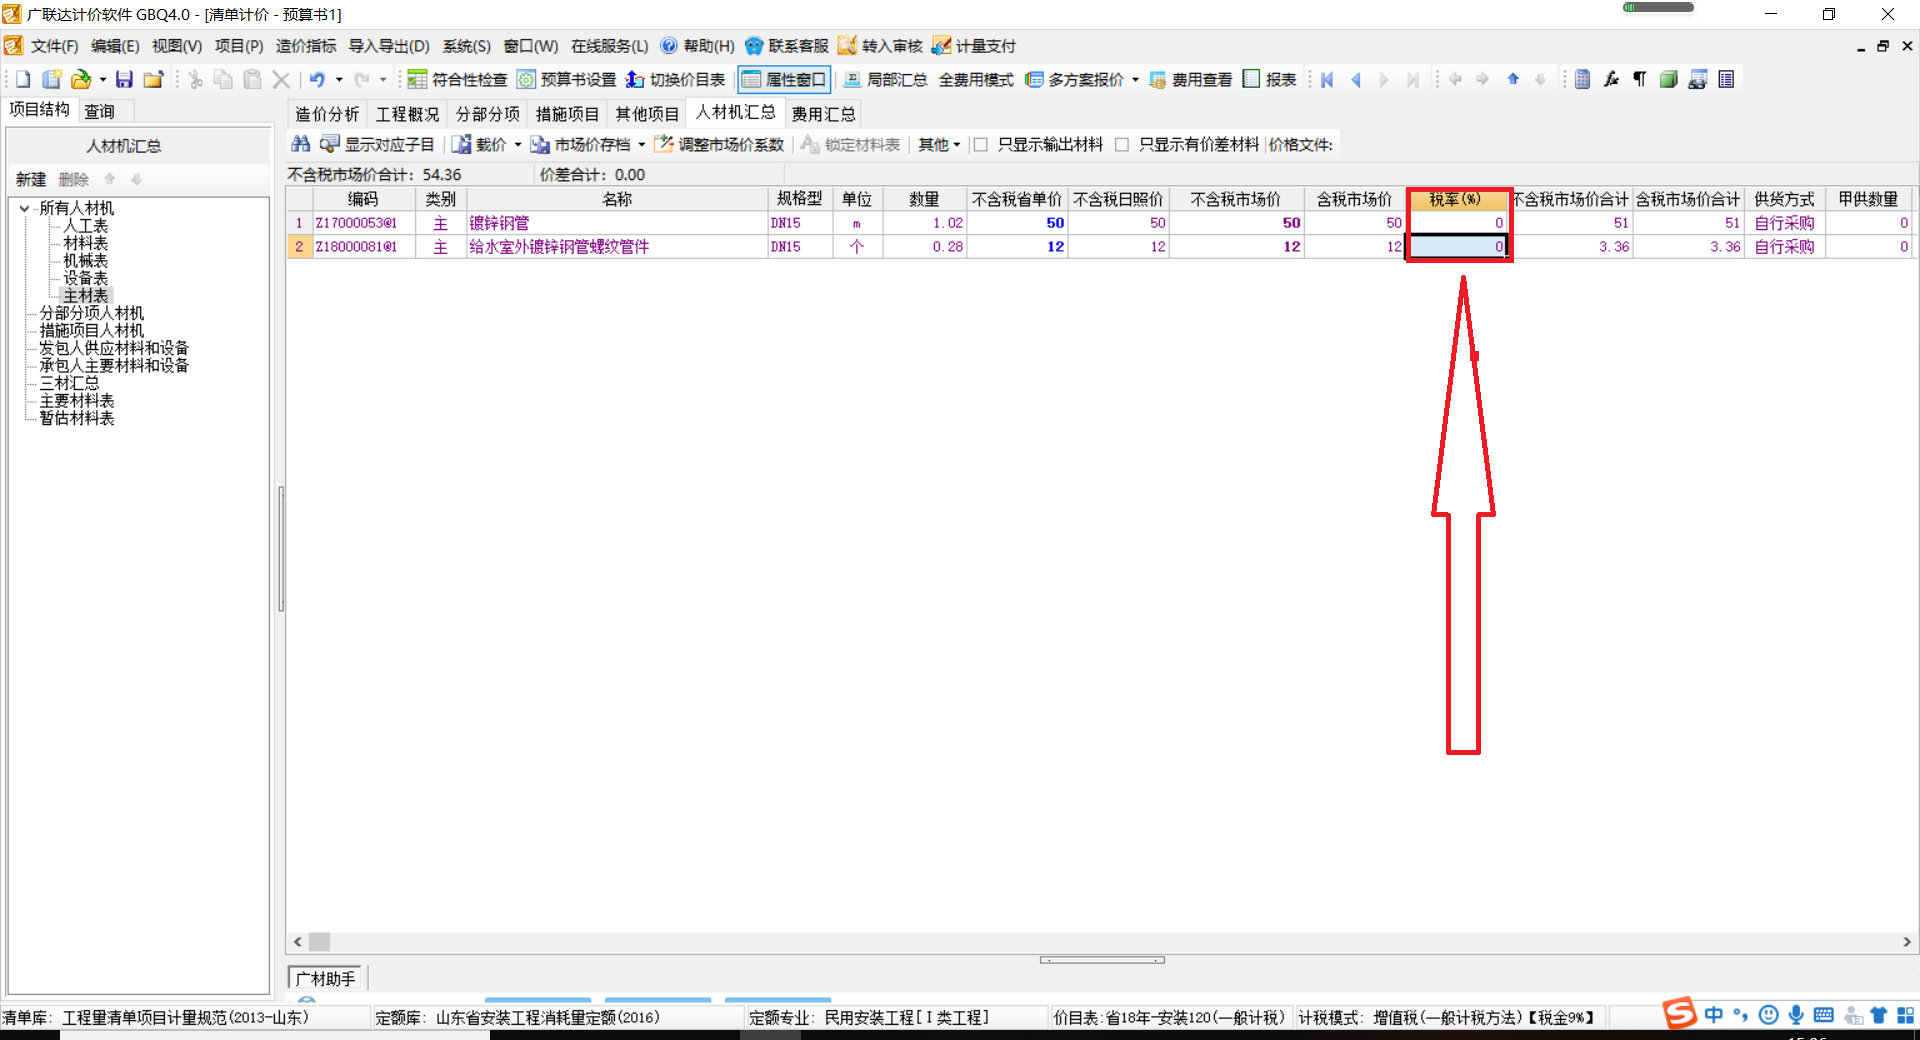Switch to the 造价分析 tab
The image size is (1920, 1040).
click(x=327, y=114)
